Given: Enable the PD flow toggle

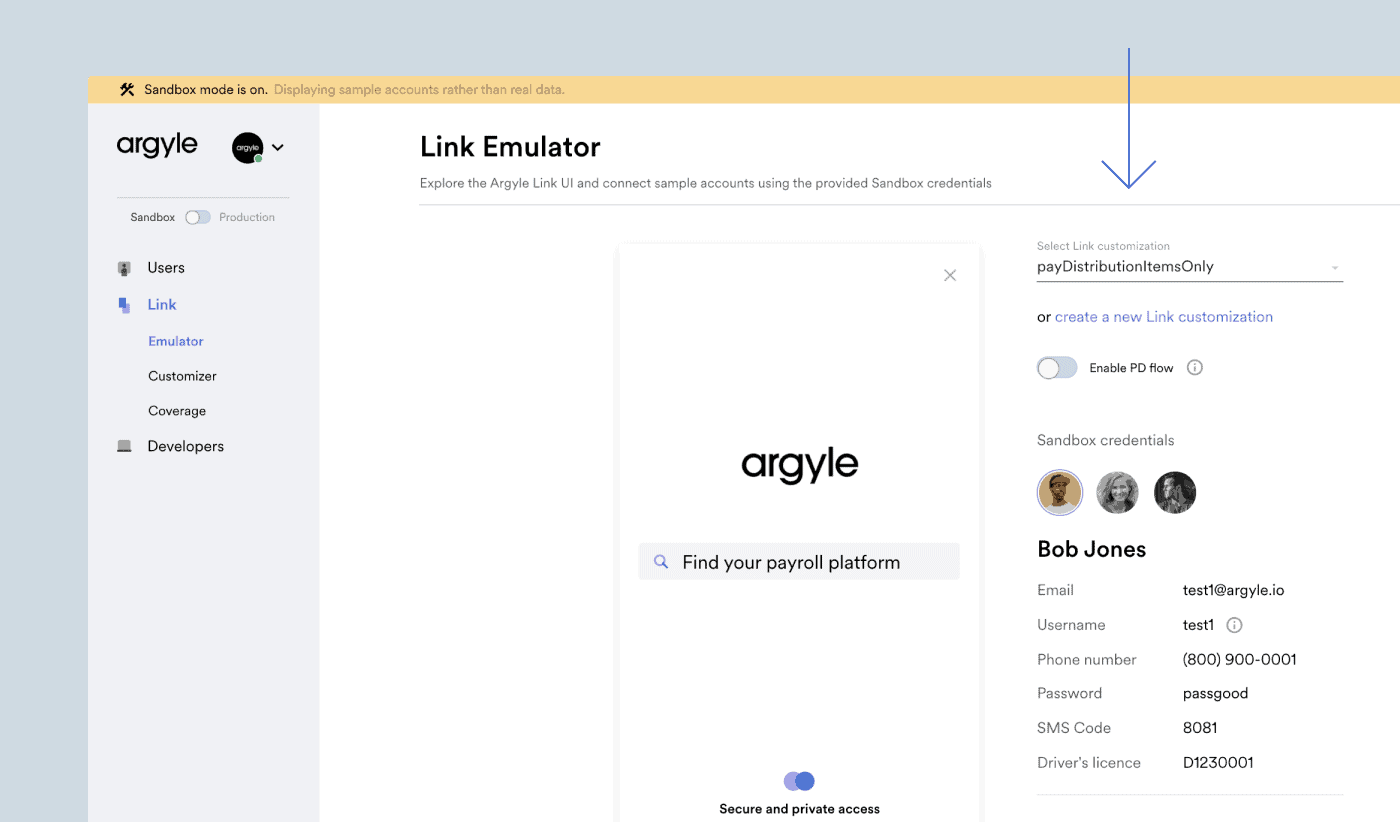Looking at the screenshot, I should click(1057, 368).
